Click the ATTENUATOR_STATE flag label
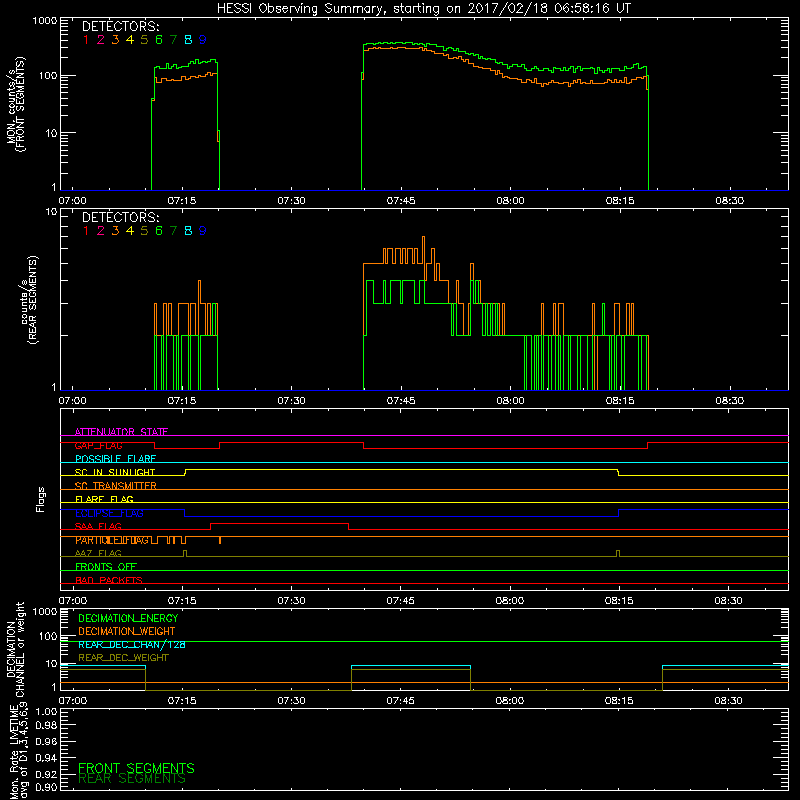 [x=121, y=432]
